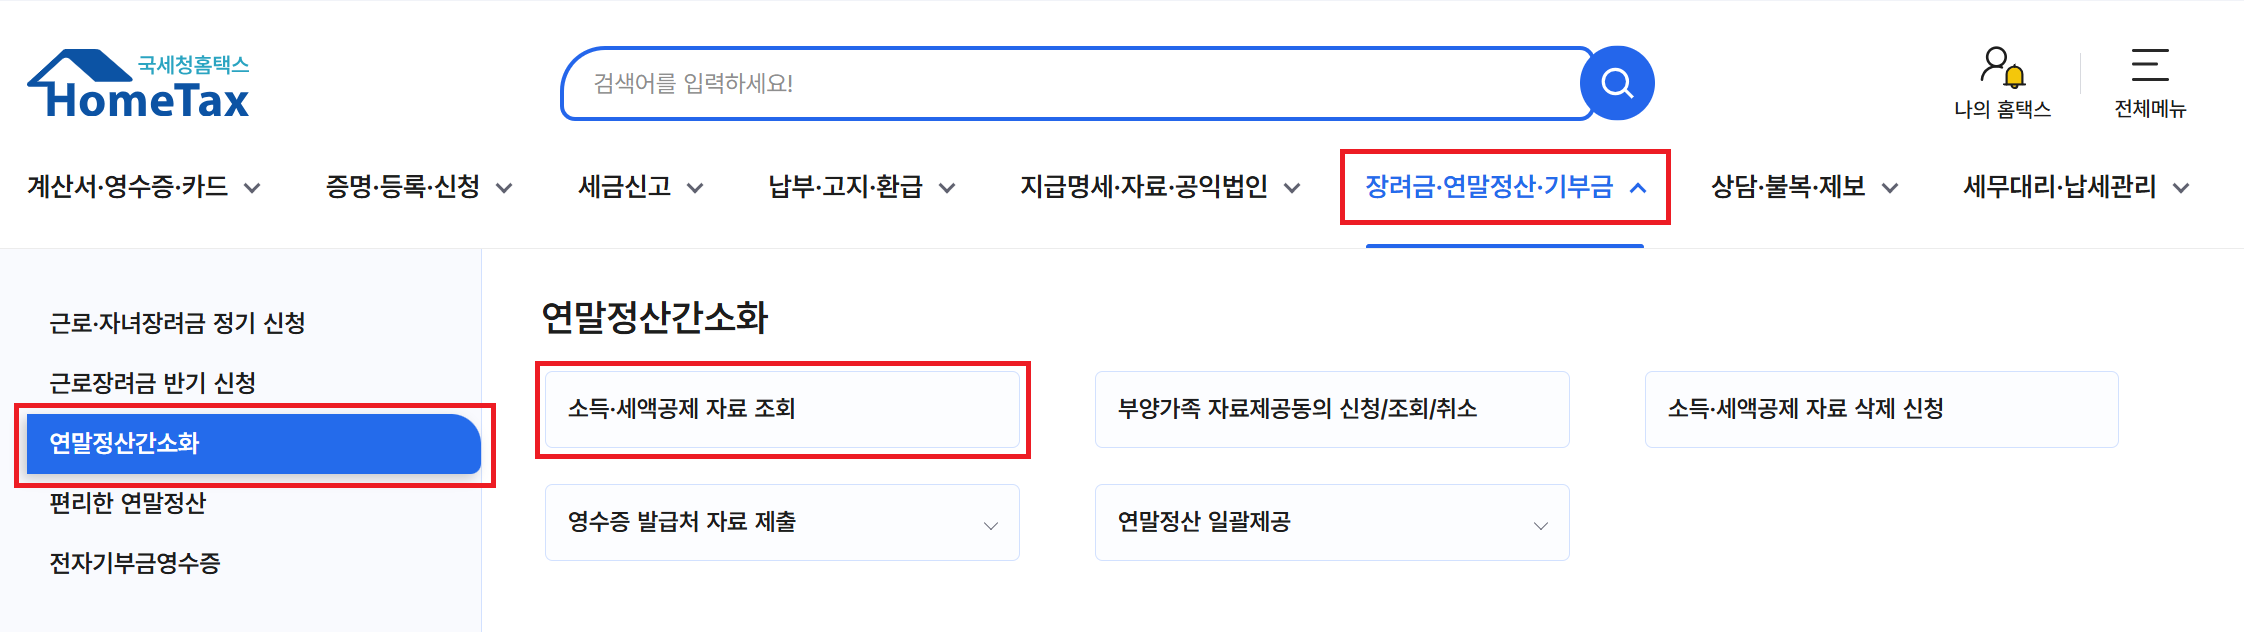
Task: Click 부양가족 자료제공동의 신청/조회/취소
Action: coord(1332,409)
